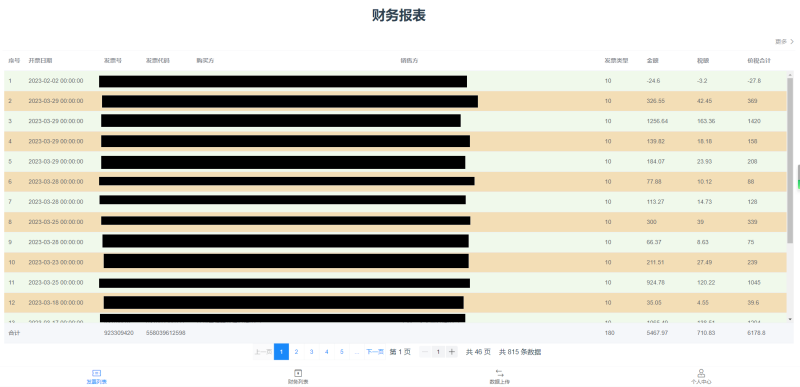Click the page number input field
The width and height of the screenshot is (800, 387).
(x=438, y=352)
